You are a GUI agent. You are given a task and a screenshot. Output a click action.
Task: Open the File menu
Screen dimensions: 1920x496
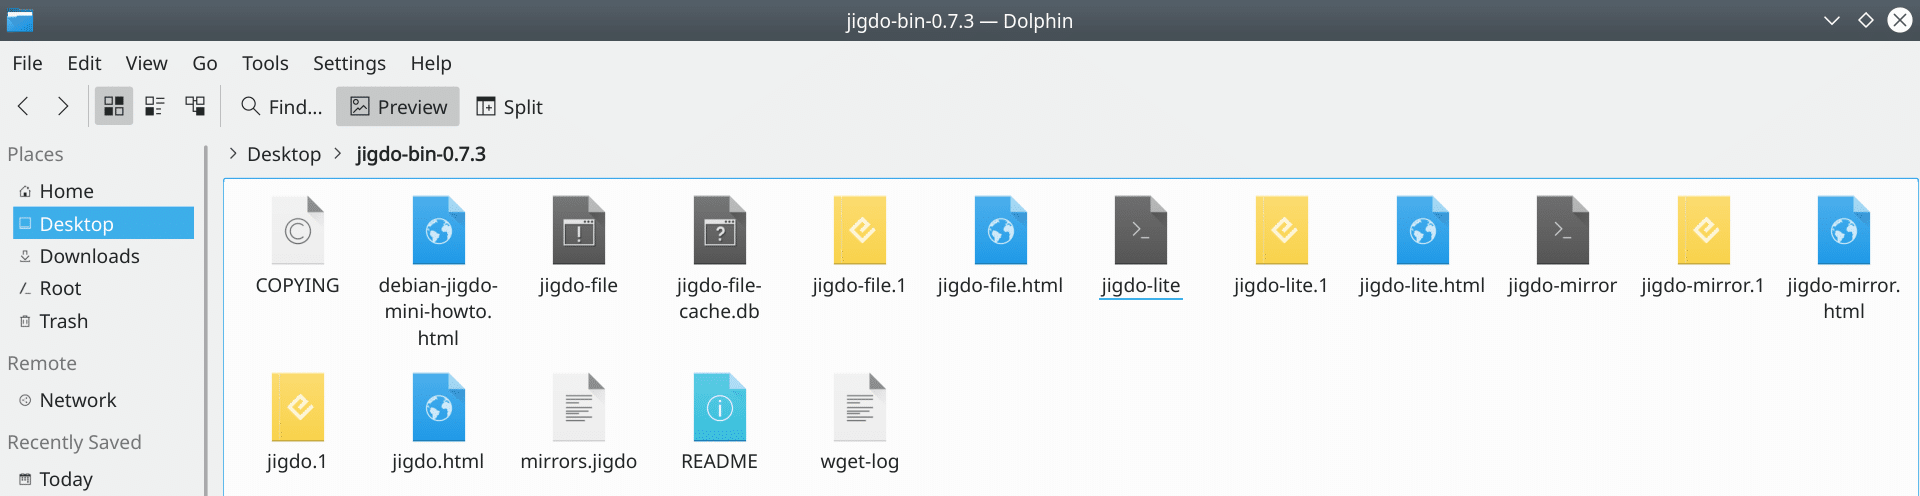[28, 63]
